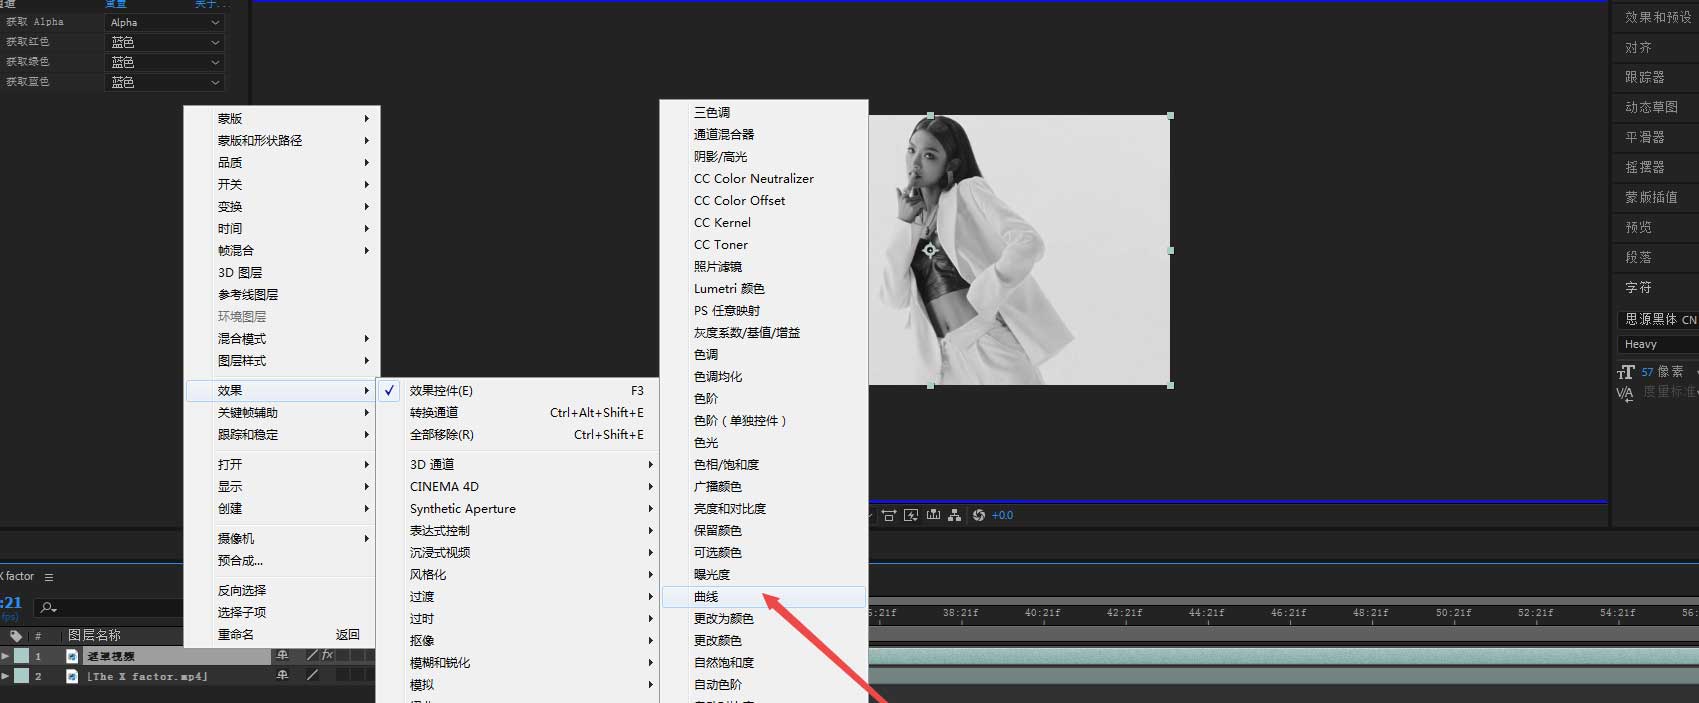This screenshot has height=703, width=1699.
Task: Choose 混合模式 in the context menu
Action: pos(282,339)
